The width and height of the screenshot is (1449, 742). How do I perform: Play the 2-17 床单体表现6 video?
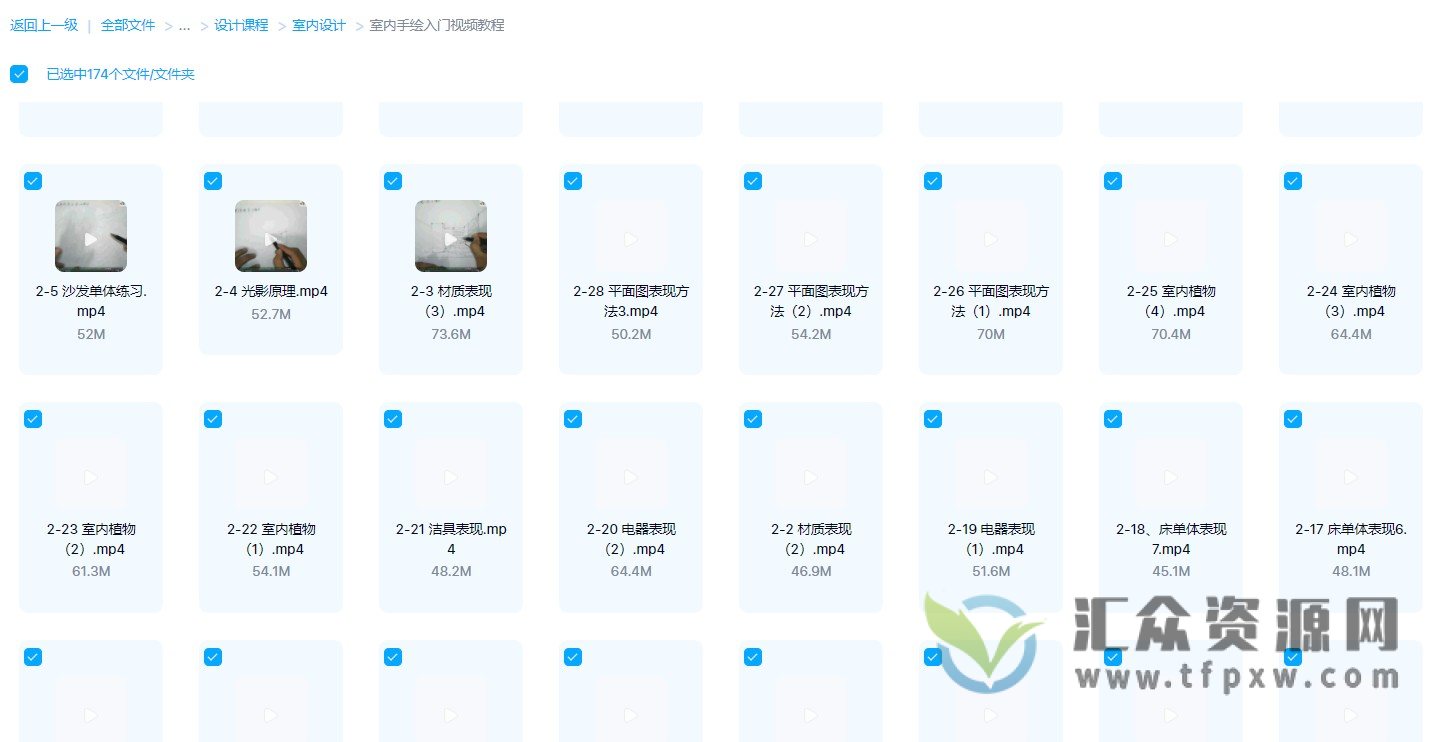click(1350, 476)
